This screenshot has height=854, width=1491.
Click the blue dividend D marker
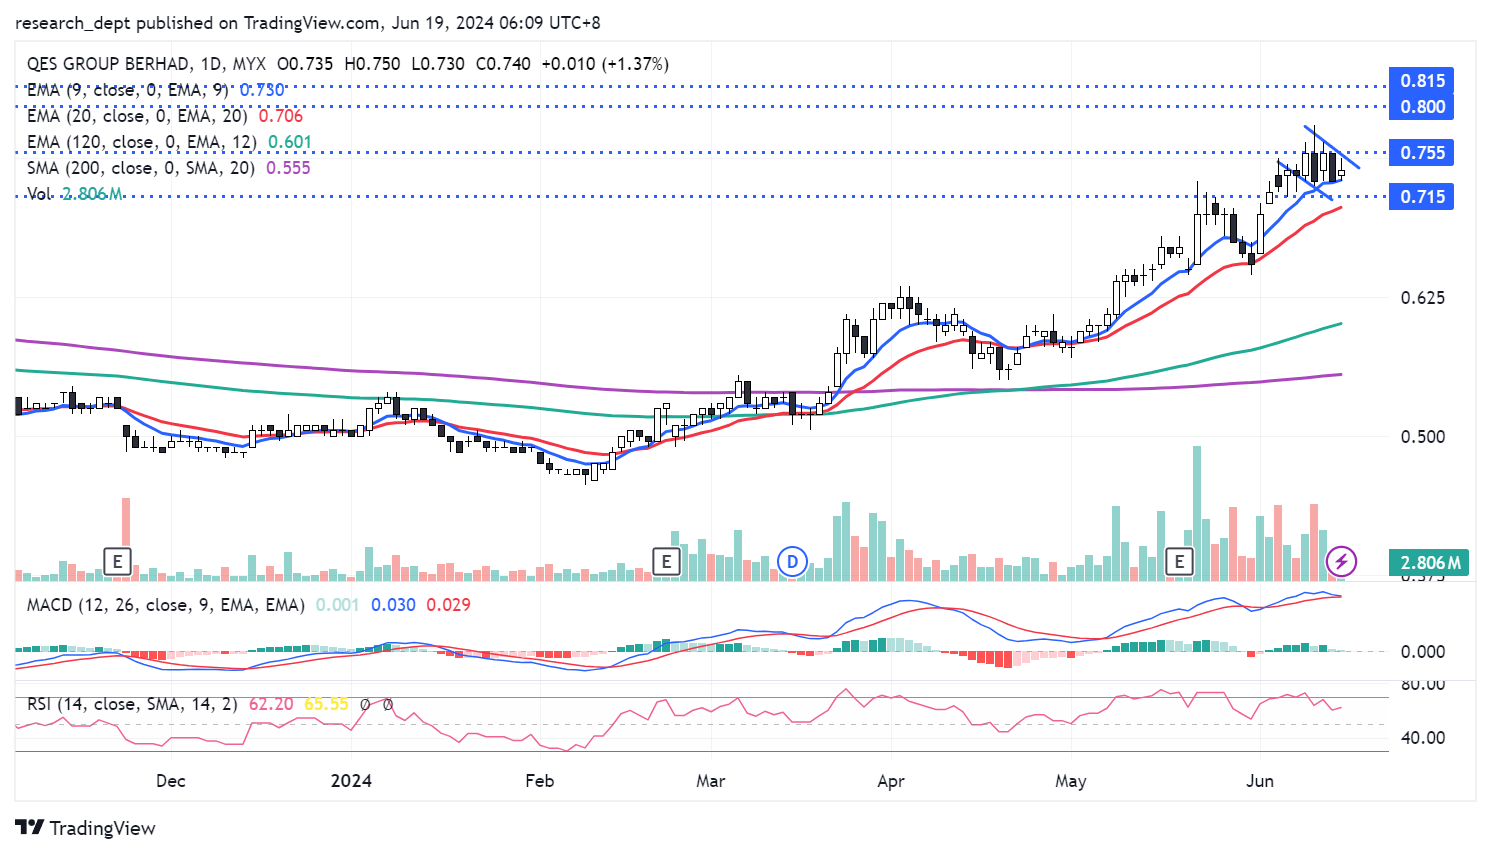pos(792,561)
